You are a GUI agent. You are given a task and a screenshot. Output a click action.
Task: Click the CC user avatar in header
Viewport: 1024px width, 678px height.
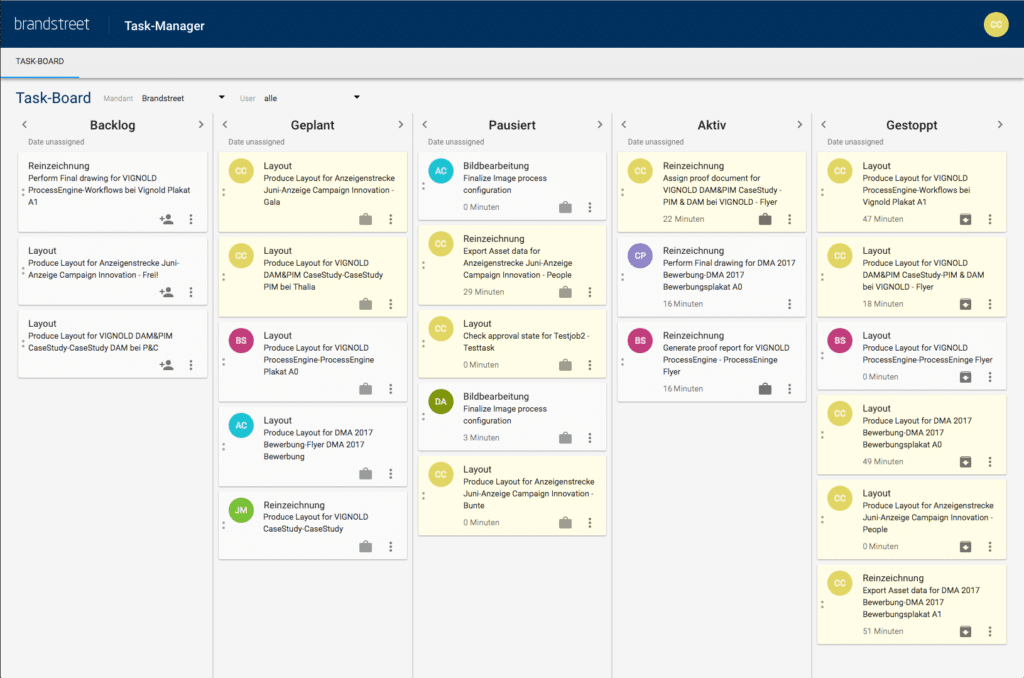coord(995,25)
